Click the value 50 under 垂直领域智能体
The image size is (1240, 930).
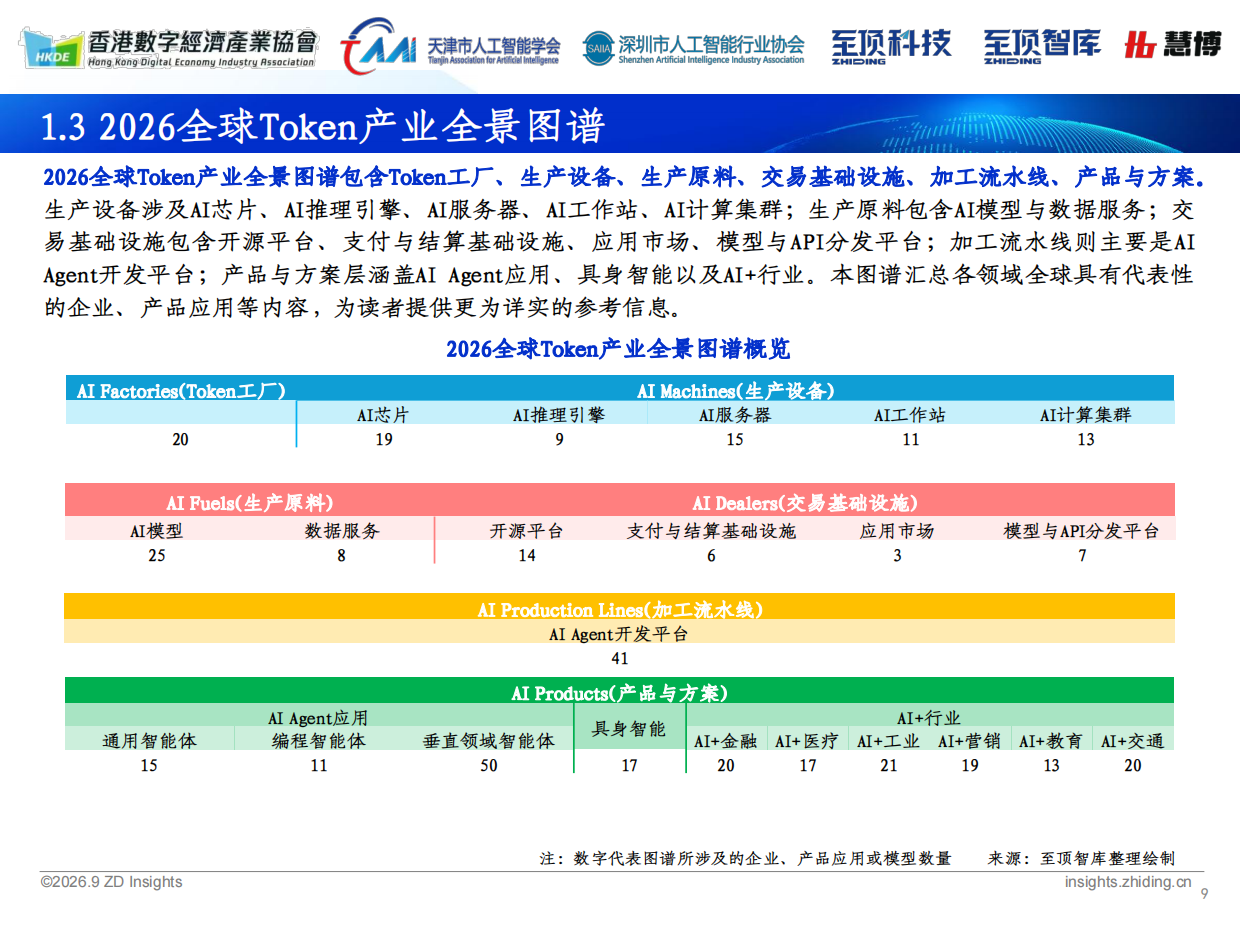click(489, 765)
